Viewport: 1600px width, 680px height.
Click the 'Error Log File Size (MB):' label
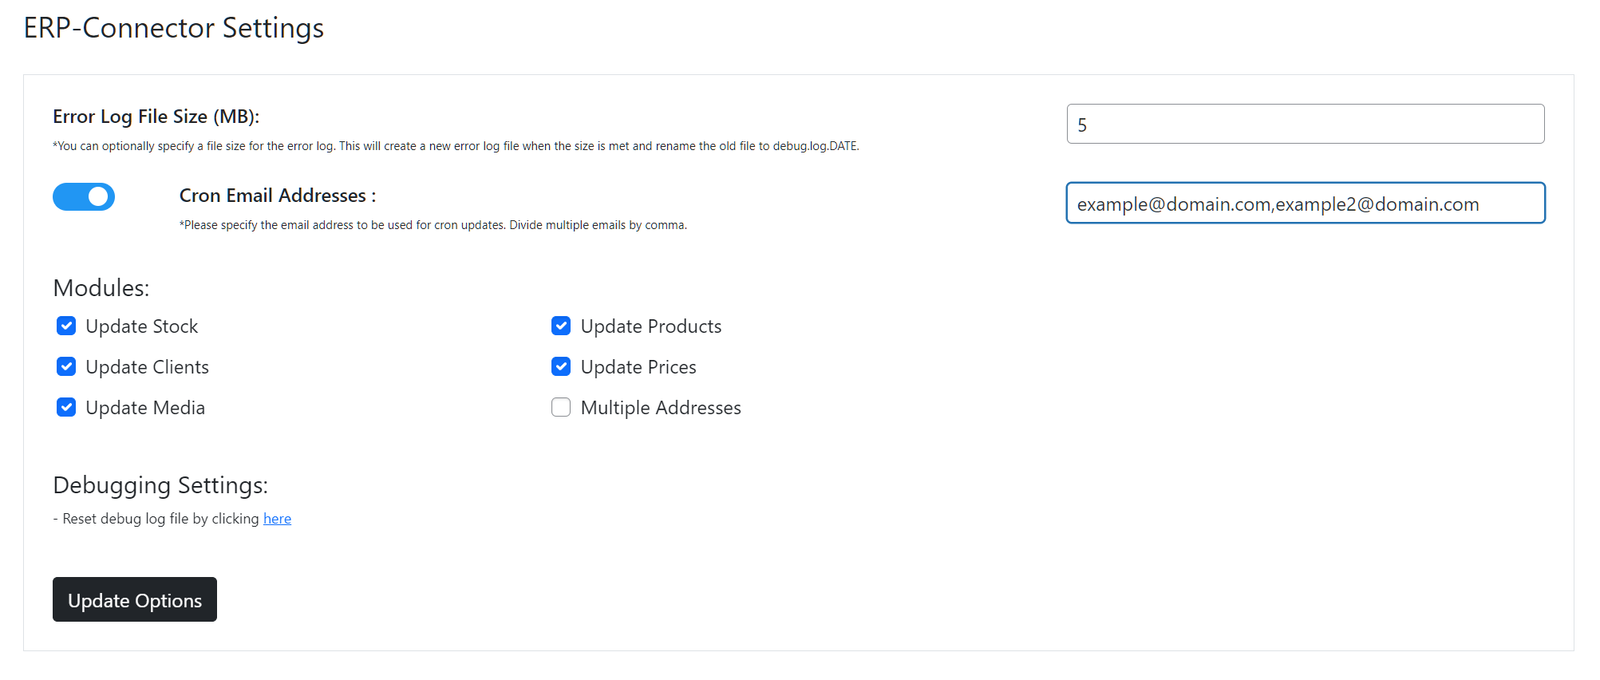point(156,116)
